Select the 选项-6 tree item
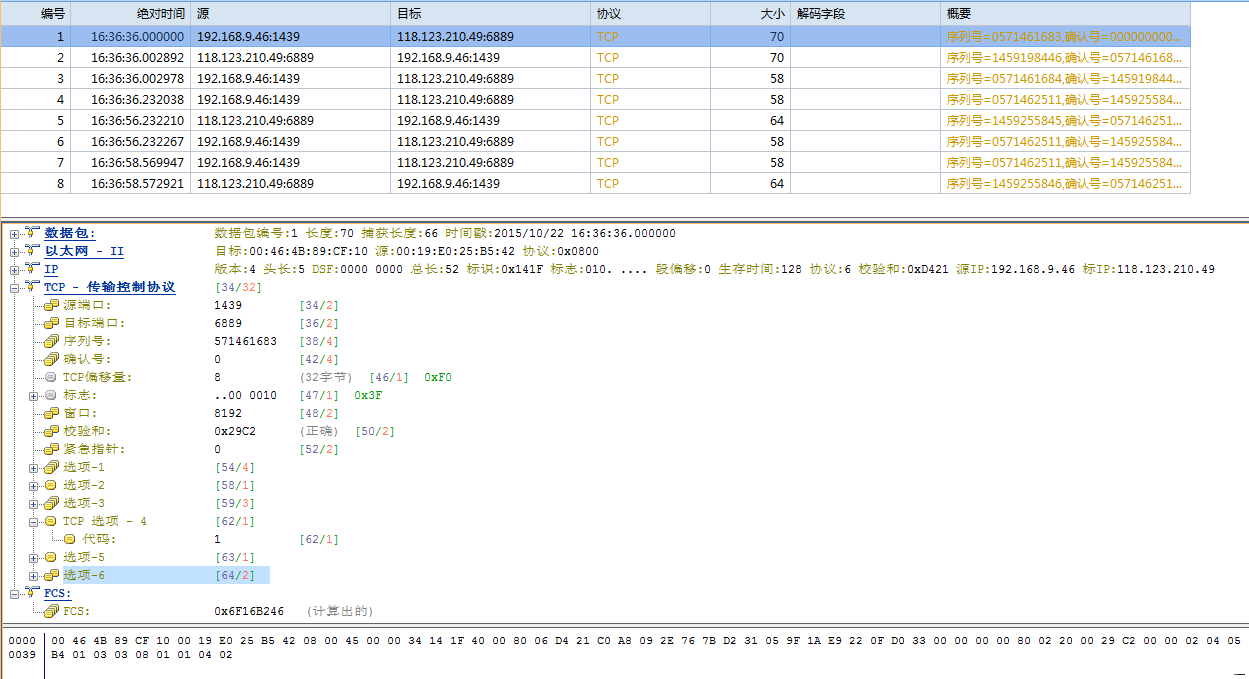Screen dimensions: 1249x679 [x=84, y=575]
